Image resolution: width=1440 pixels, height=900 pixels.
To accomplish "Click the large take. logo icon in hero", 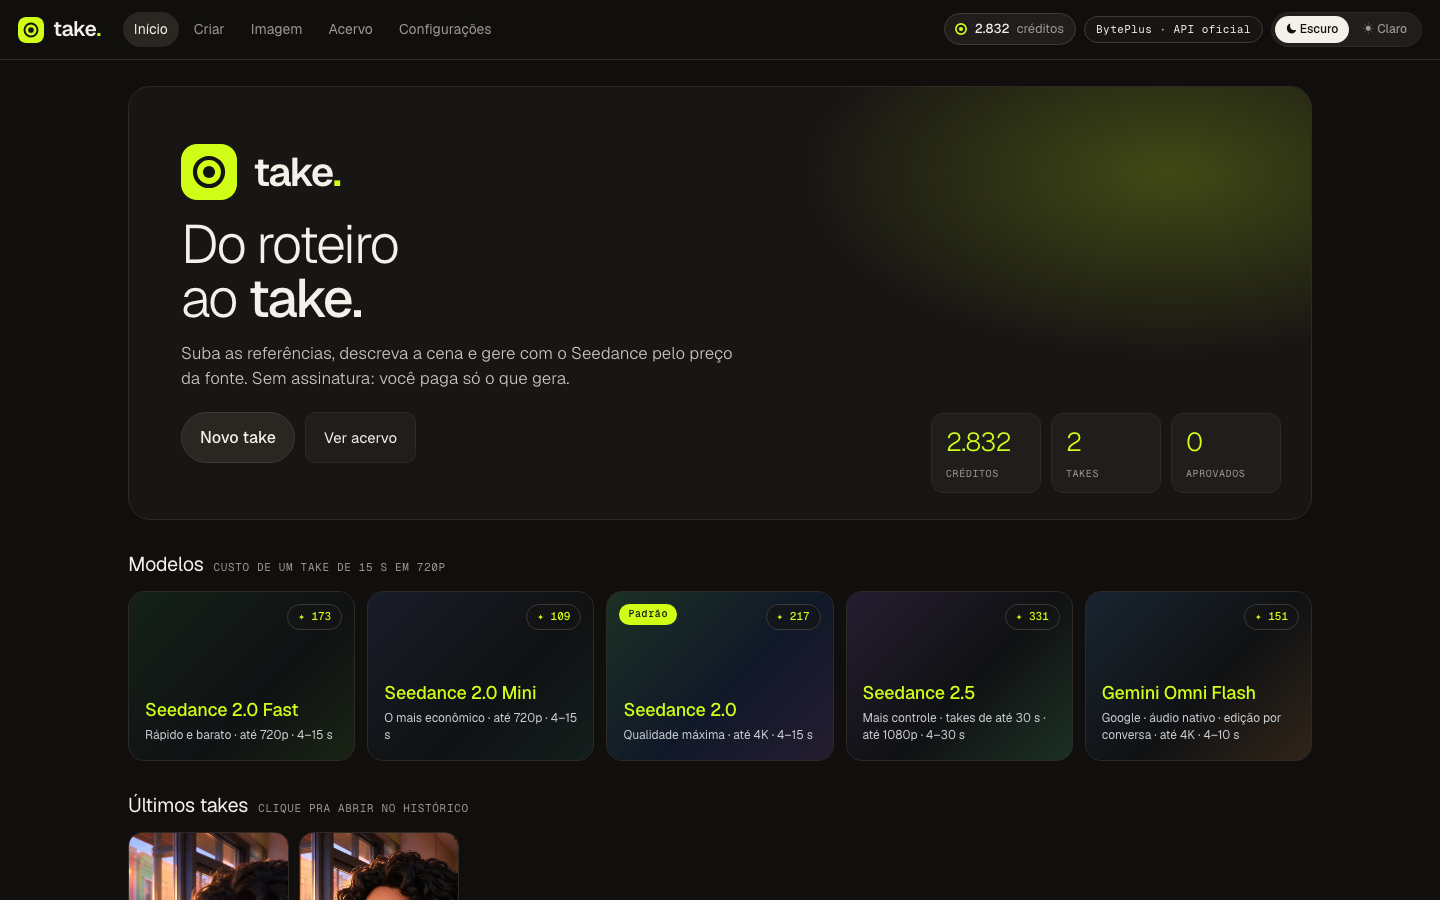I will click(209, 172).
